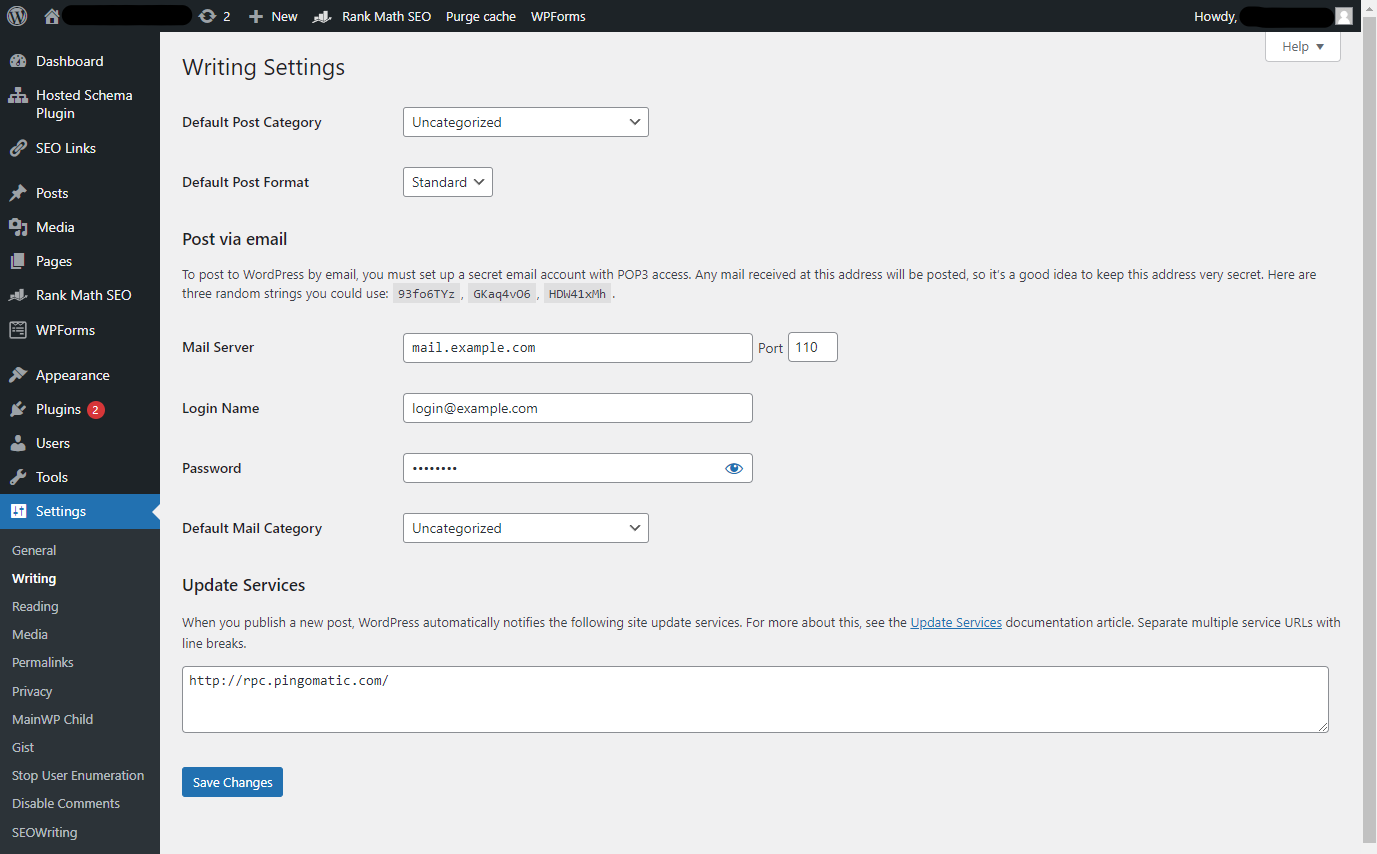This screenshot has width=1377, height=854.
Task: Expand the Help panel
Action: point(1302,46)
